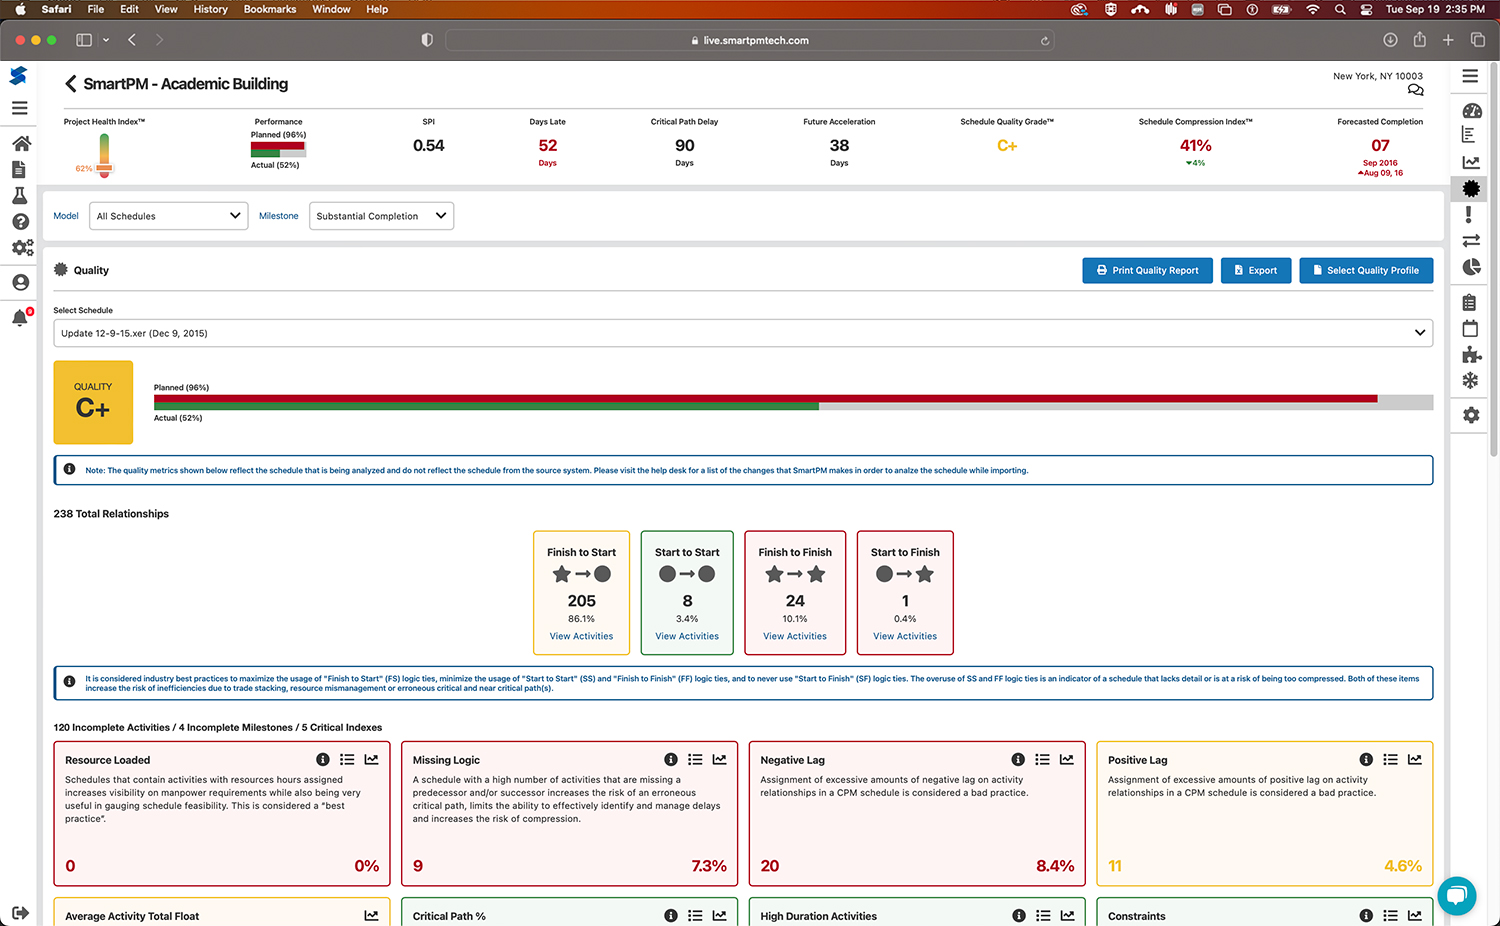
Task: Open activity list for Resource Loaded card
Action: [347, 760]
